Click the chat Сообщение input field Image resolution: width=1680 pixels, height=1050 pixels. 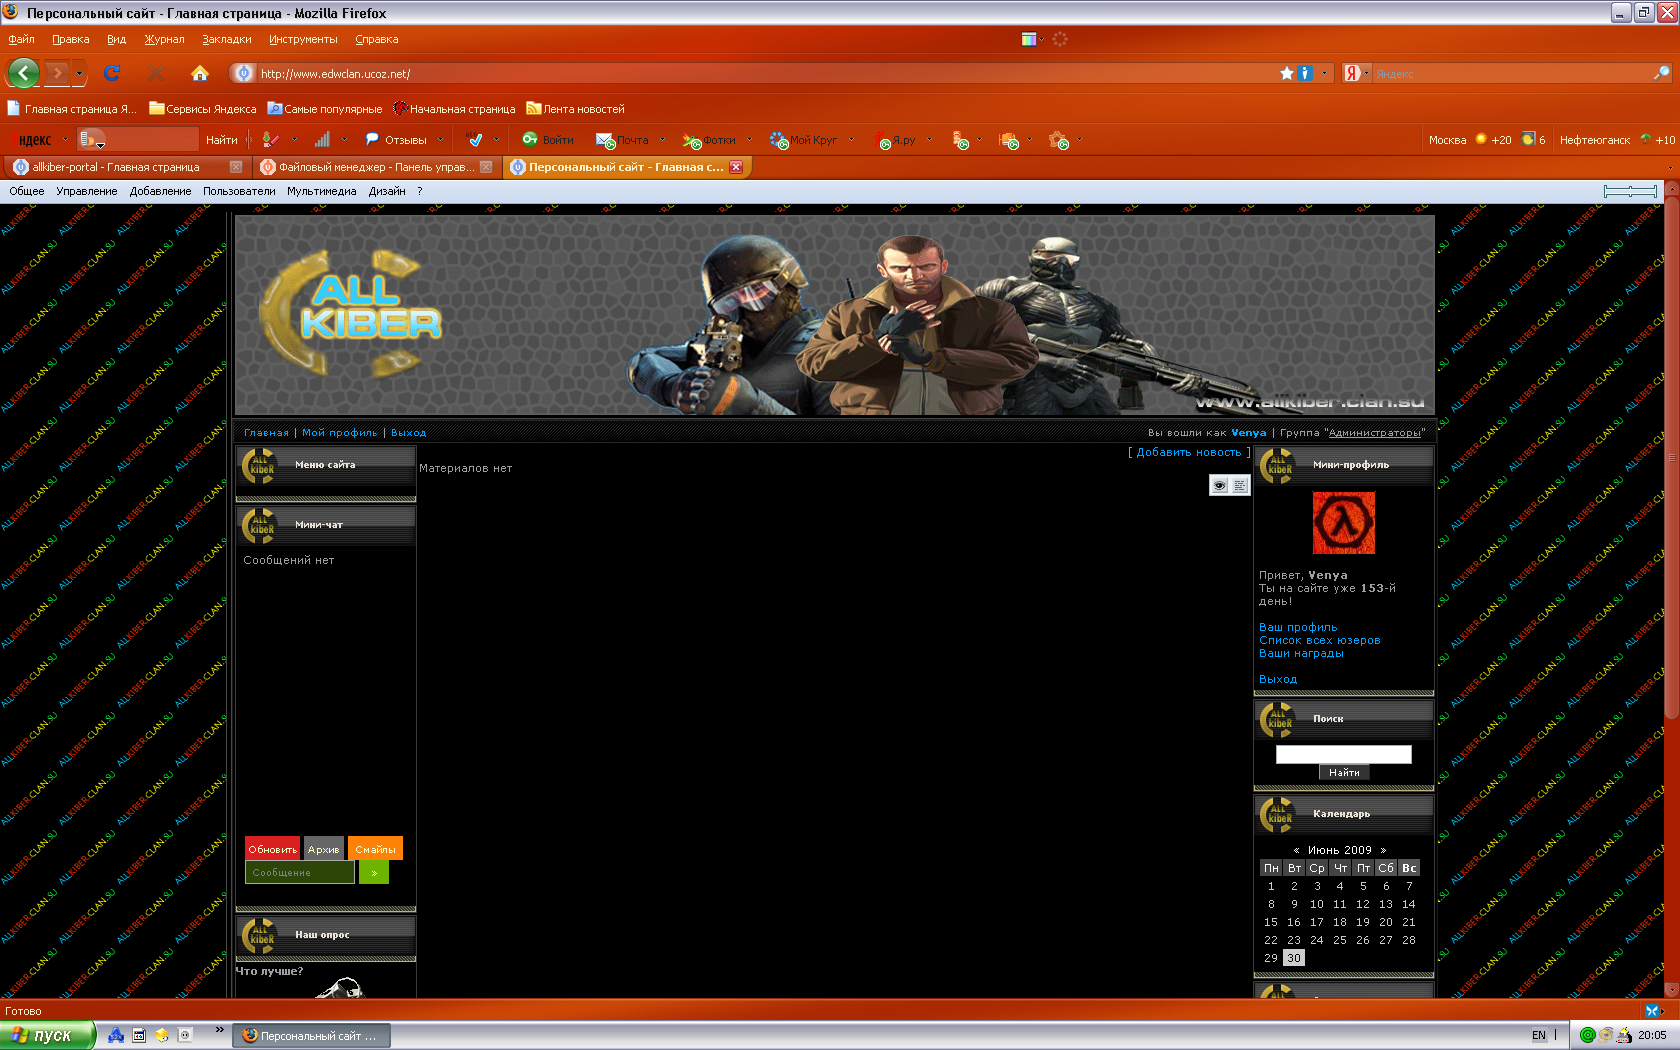[x=300, y=872]
